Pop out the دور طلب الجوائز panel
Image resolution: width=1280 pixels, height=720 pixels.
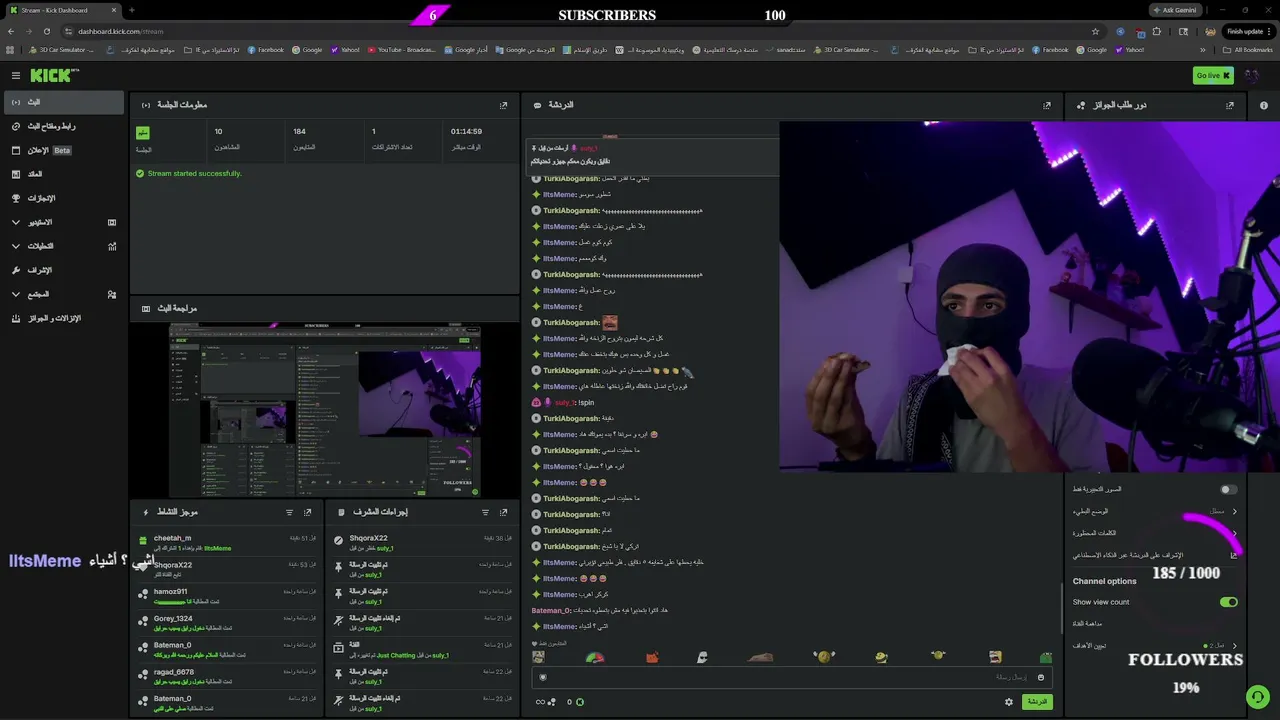click(x=1230, y=105)
